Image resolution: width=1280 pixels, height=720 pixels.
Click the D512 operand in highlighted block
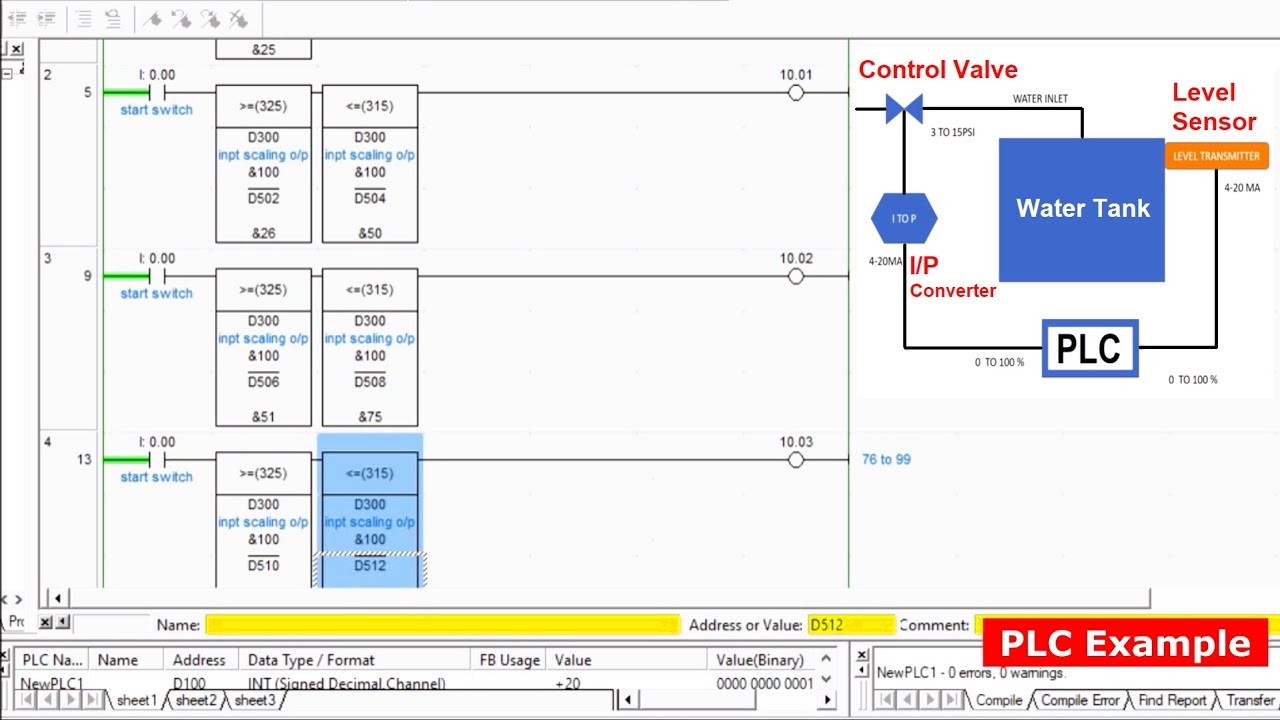tap(370, 566)
